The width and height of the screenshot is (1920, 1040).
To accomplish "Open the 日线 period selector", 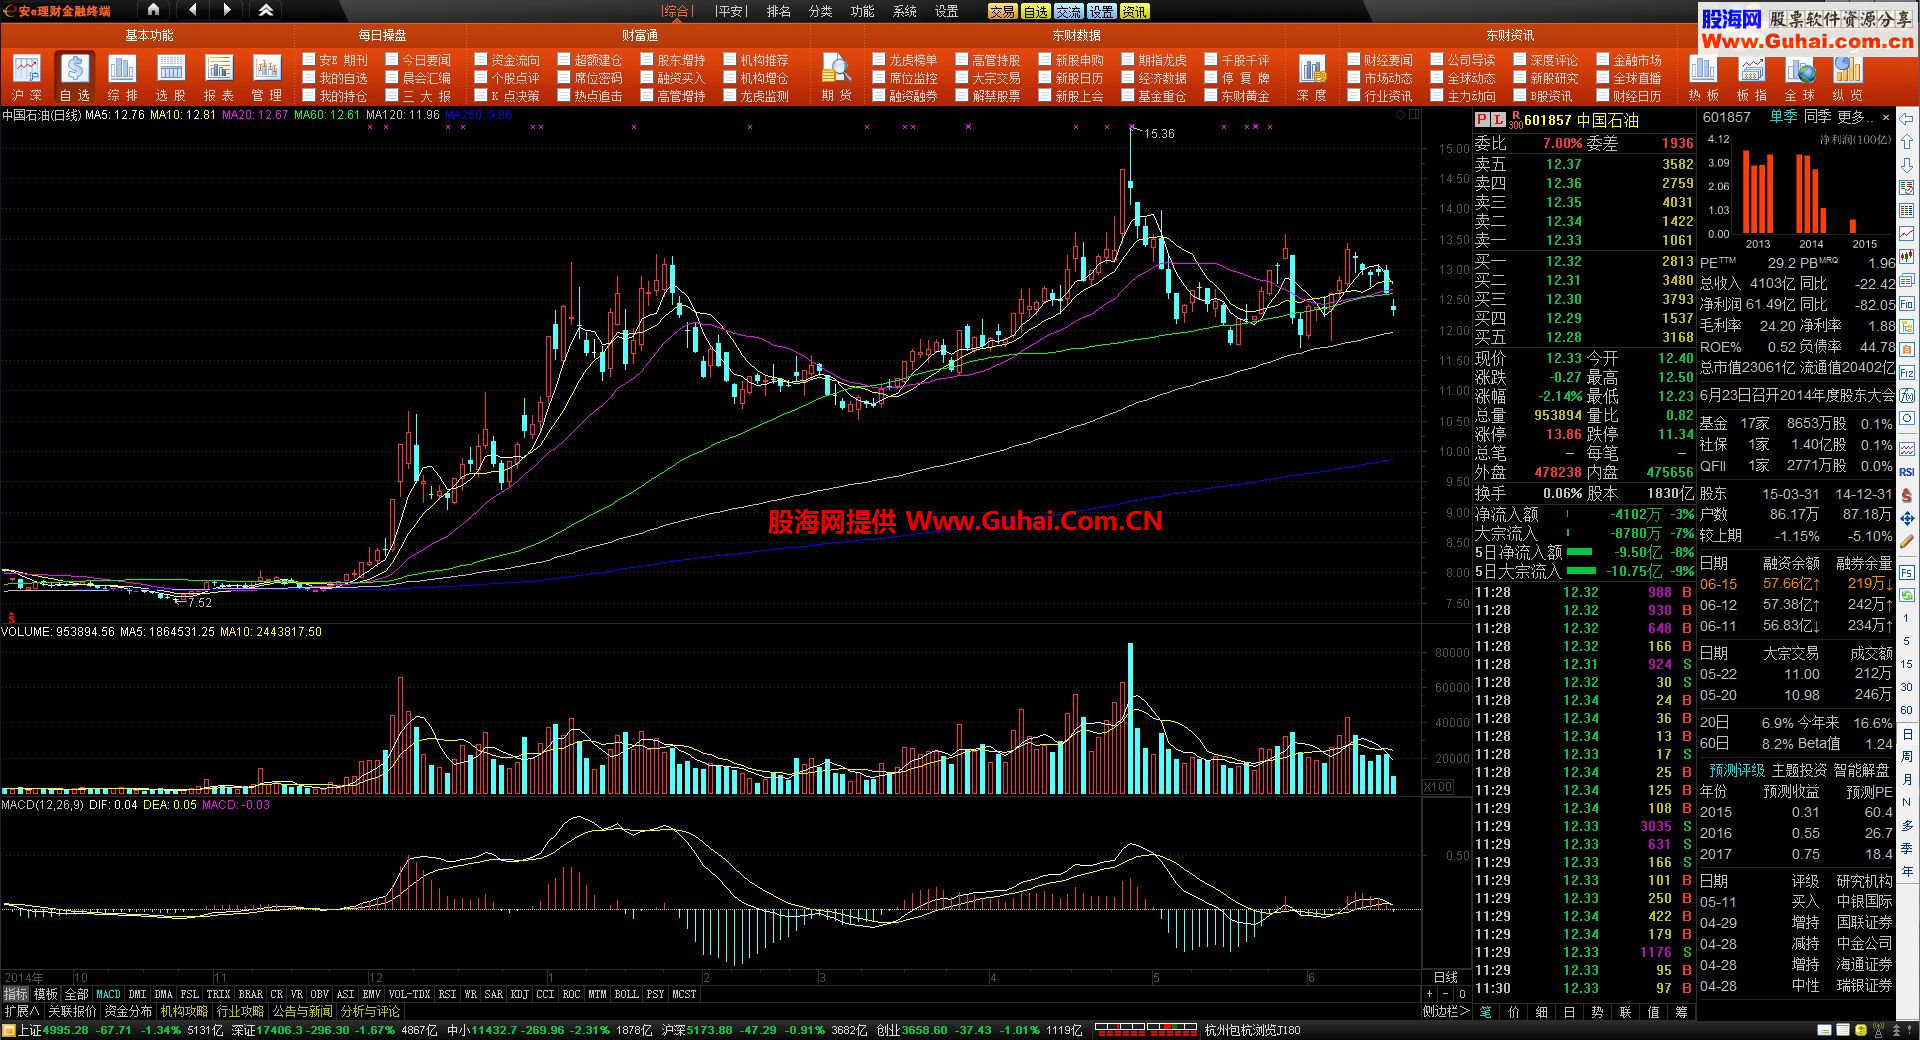I will [x=1446, y=977].
